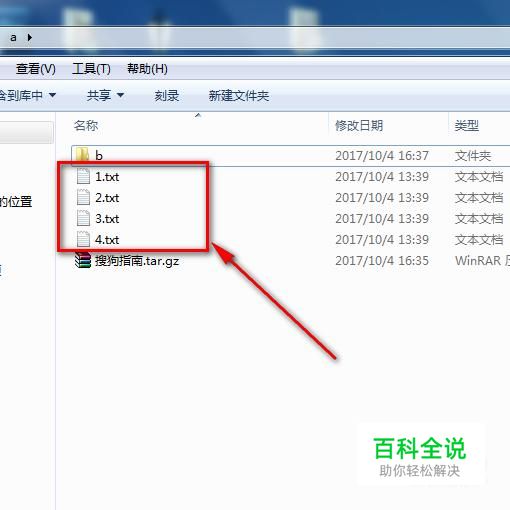Click the 1.txt modified date 13:39

point(382,177)
